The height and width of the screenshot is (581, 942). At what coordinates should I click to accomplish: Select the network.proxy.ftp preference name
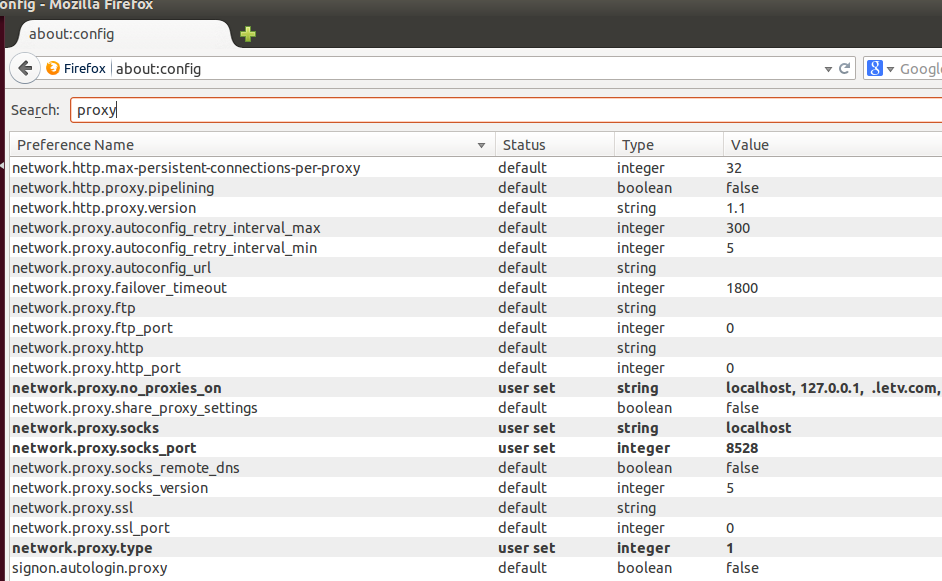coord(74,308)
